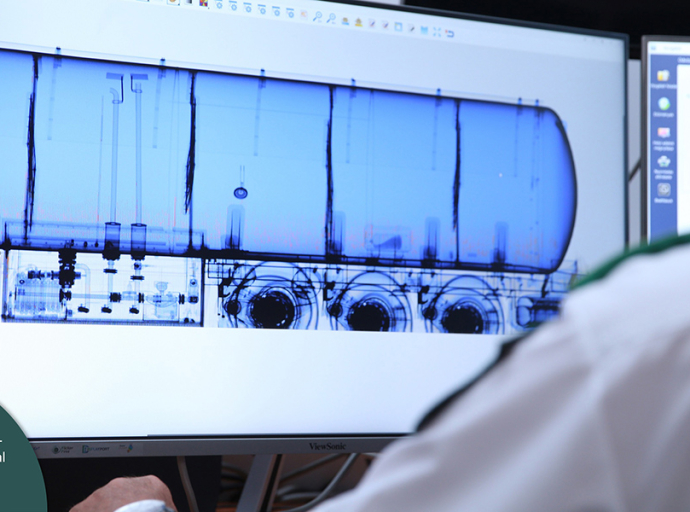The image size is (690, 512).
Task: Click the second magnifier zoom icon in toolbar
Action: 330,16
